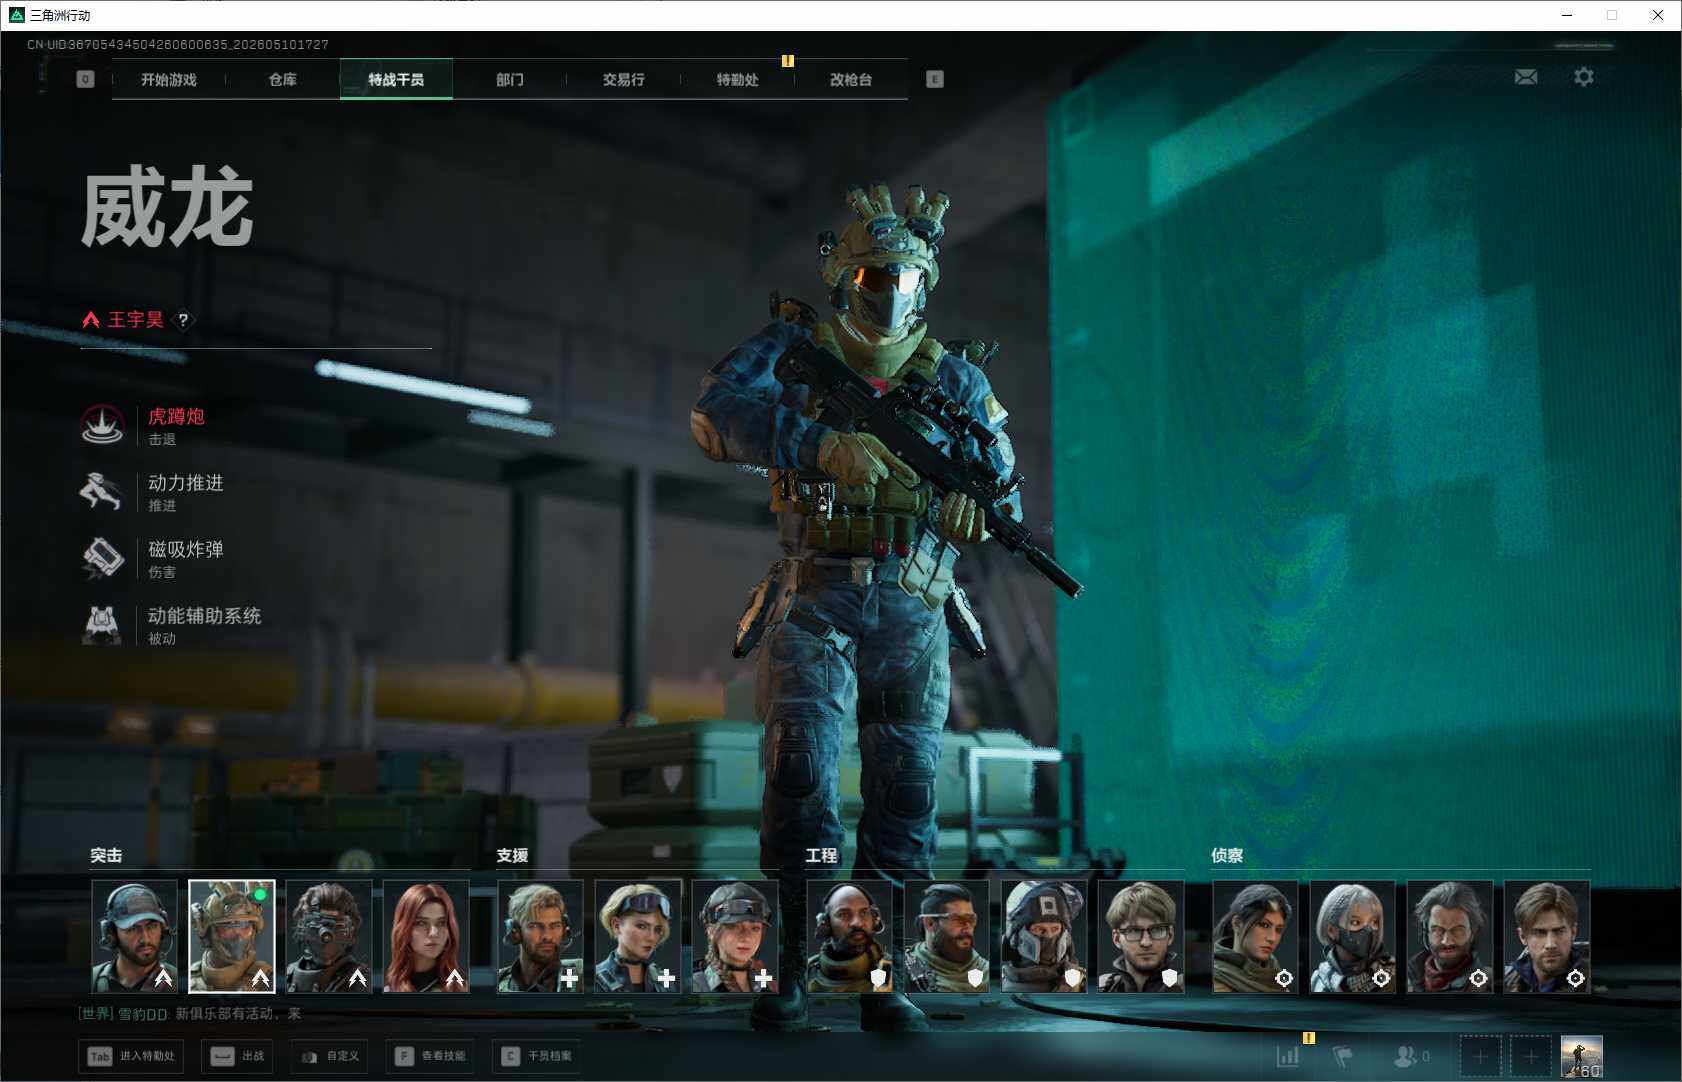1682x1082 pixels.
Task: Close the 三角洲行动 window
Action: coord(1657,15)
